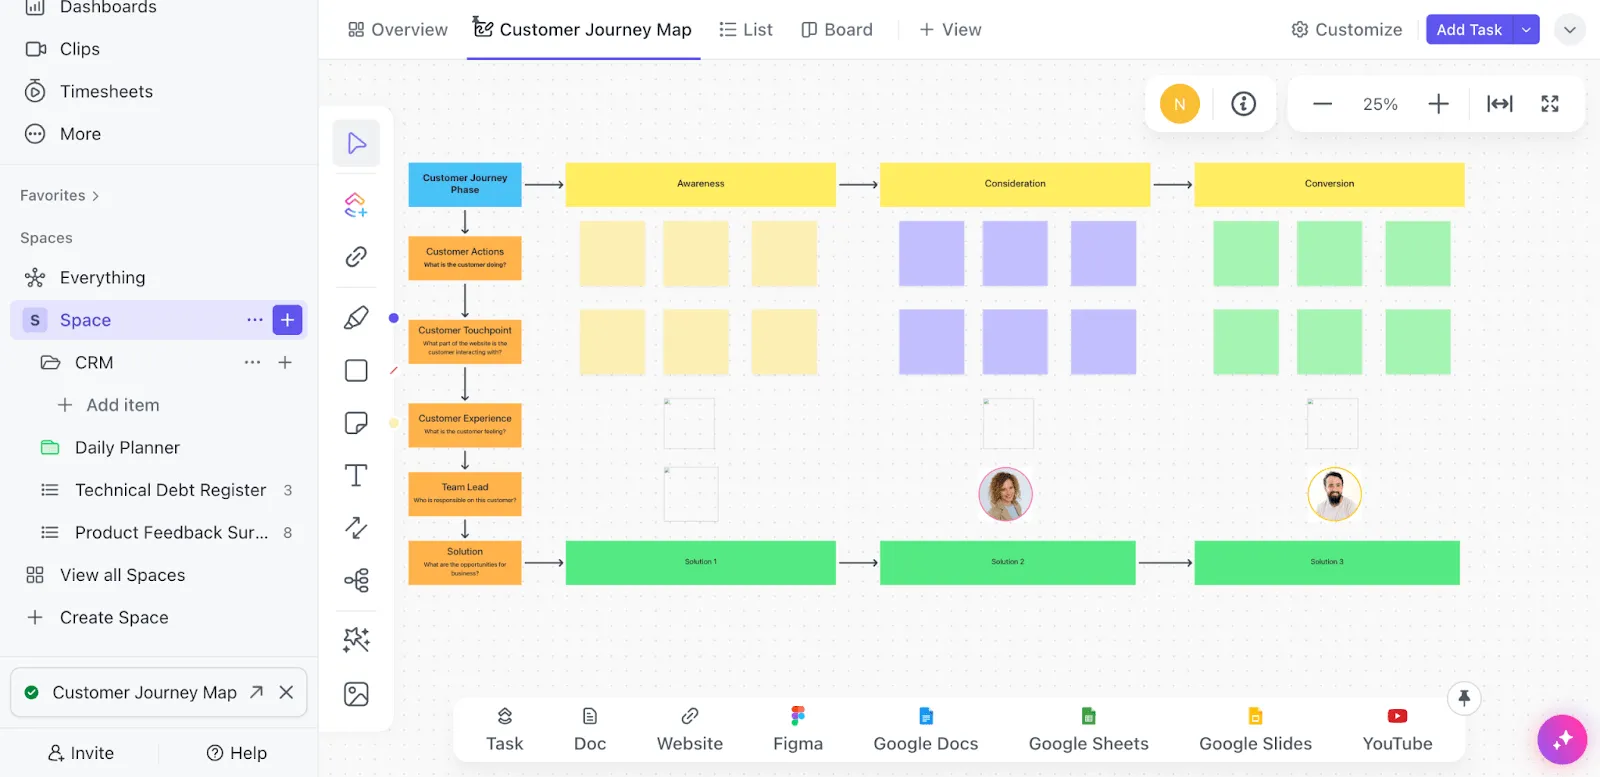Open the Help menu
This screenshot has height=777, width=1600.
point(237,753)
